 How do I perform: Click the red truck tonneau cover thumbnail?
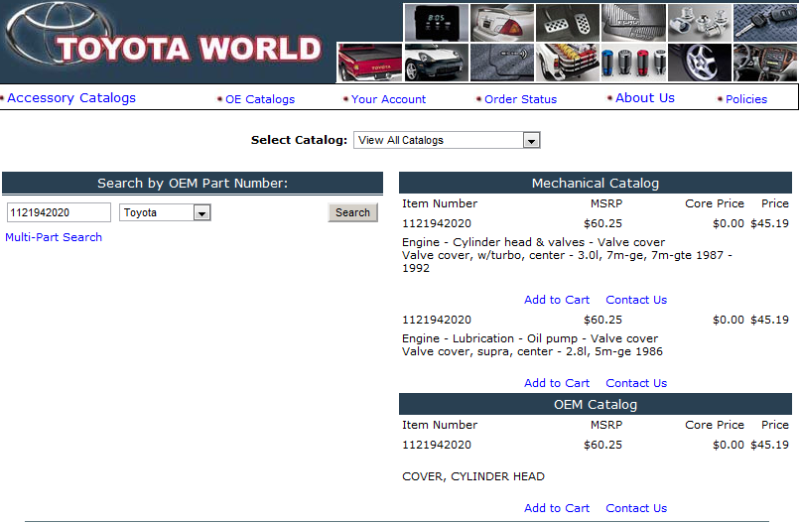coord(370,62)
